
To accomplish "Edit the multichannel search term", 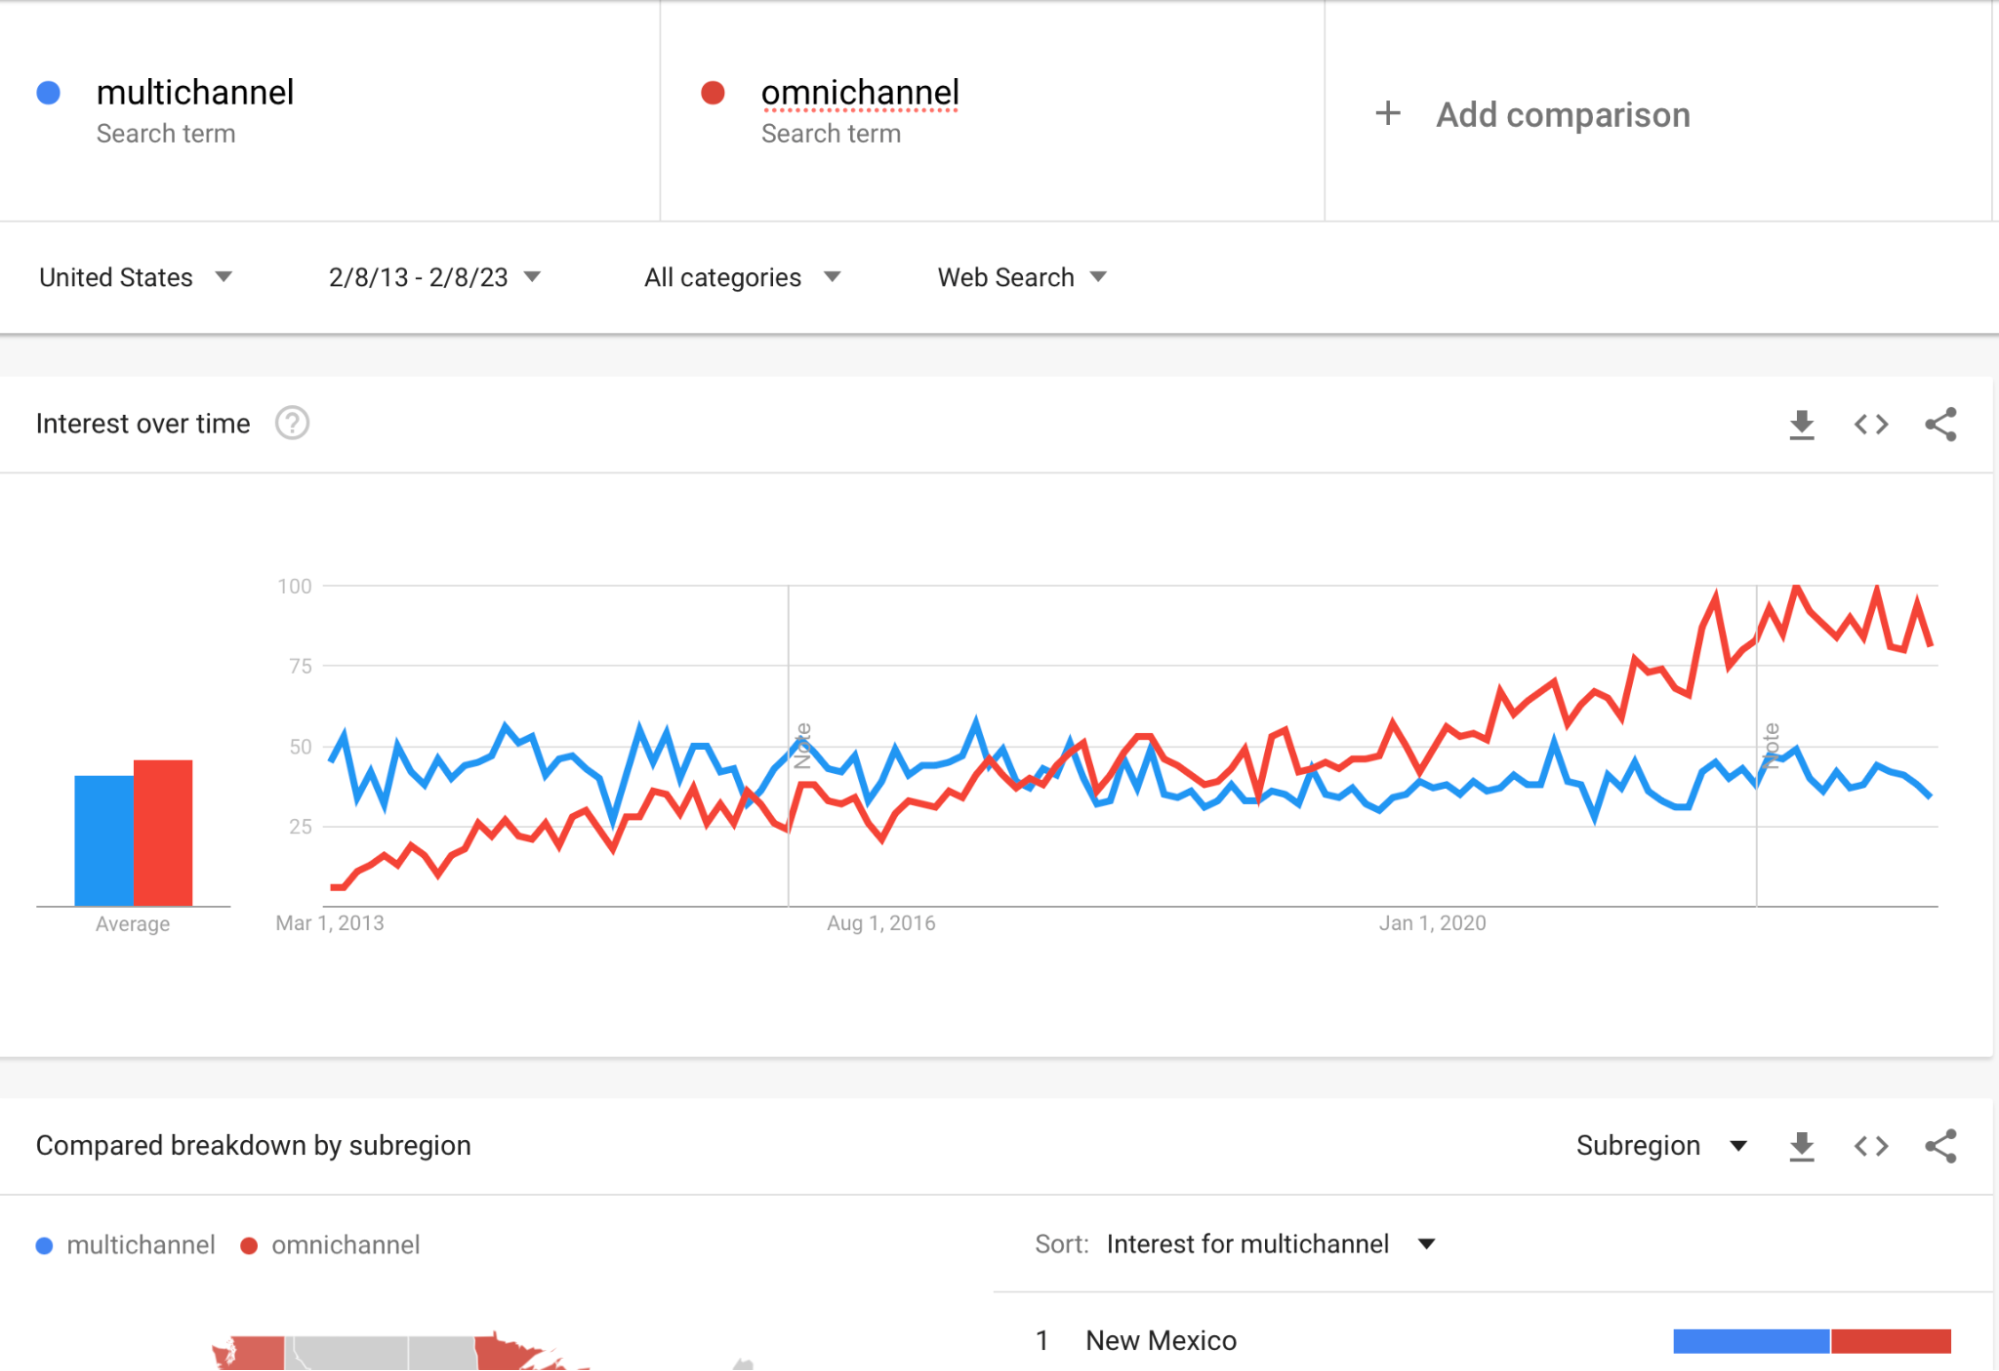I will click(195, 93).
